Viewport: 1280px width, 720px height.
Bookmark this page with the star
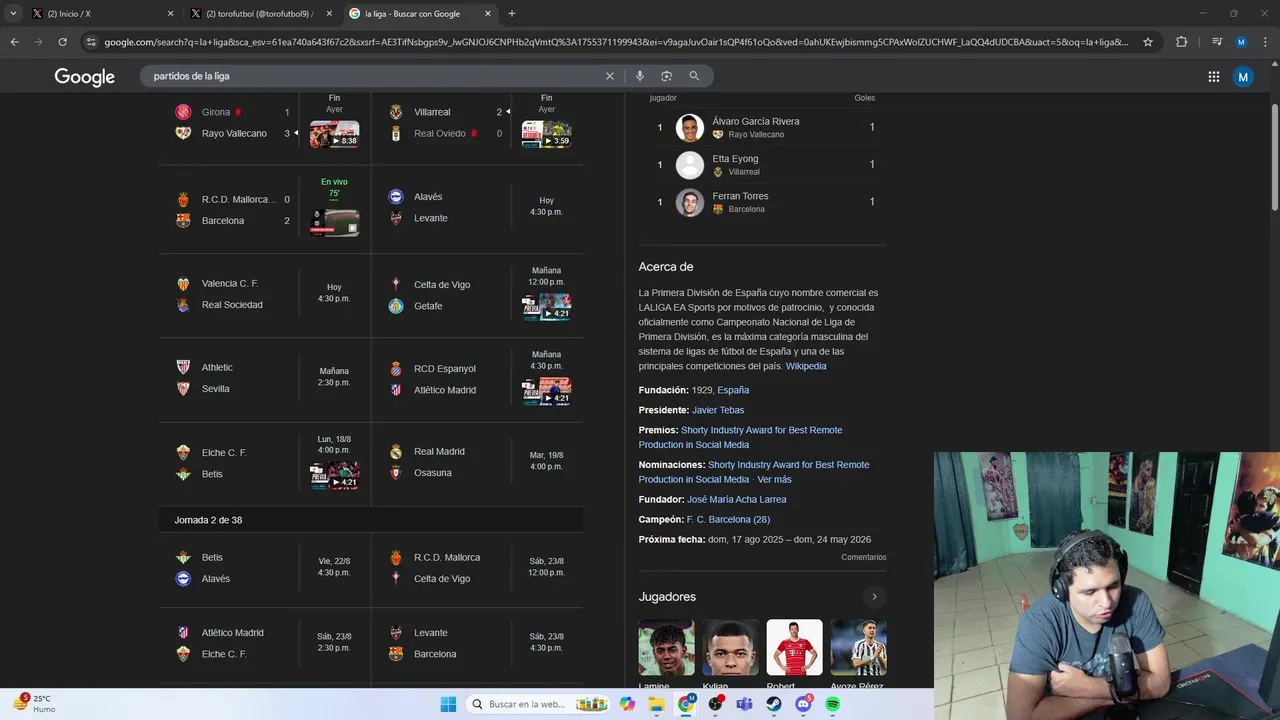[1148, 42]
